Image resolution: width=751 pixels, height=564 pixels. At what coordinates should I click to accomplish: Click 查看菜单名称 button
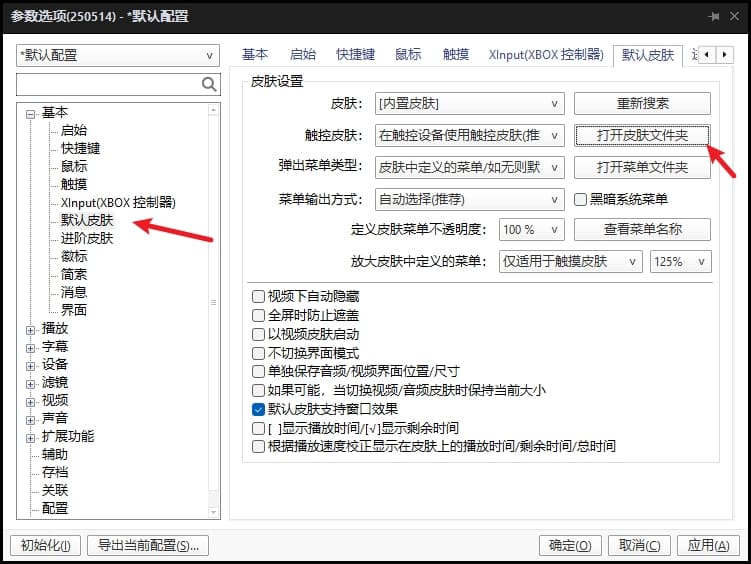tap(642, 229)
